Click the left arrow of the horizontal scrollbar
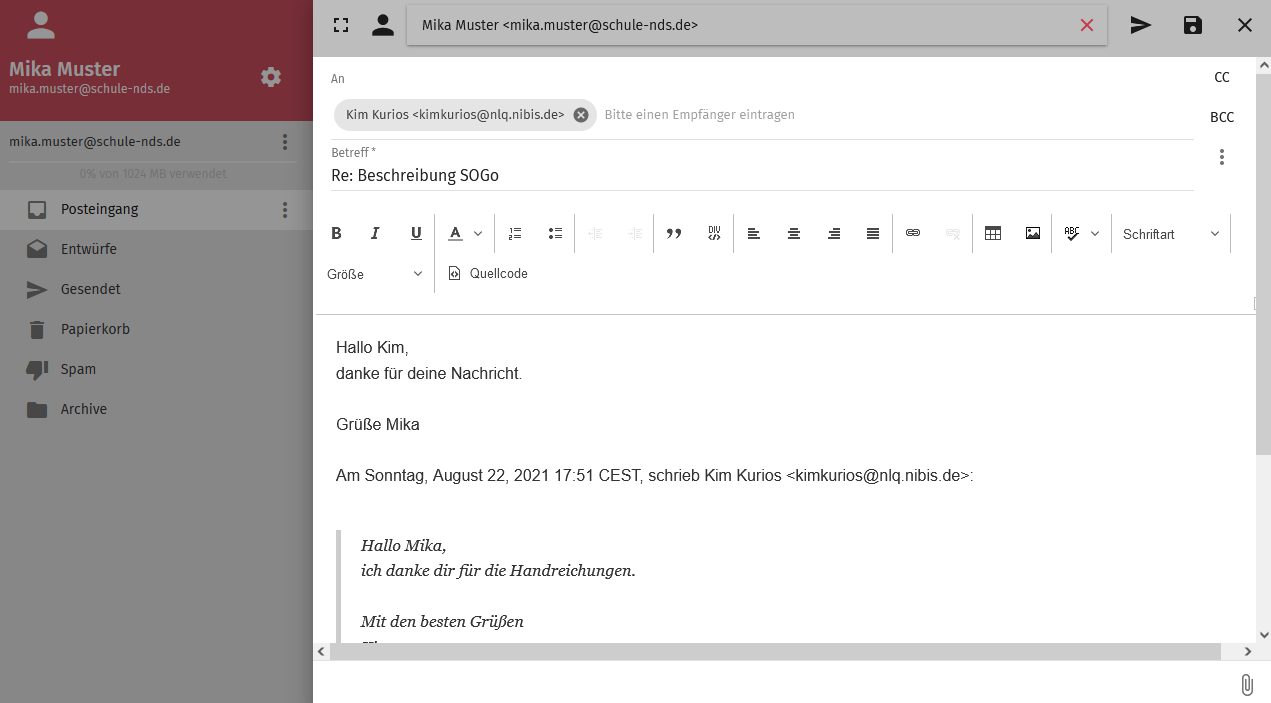 point(321,651)
